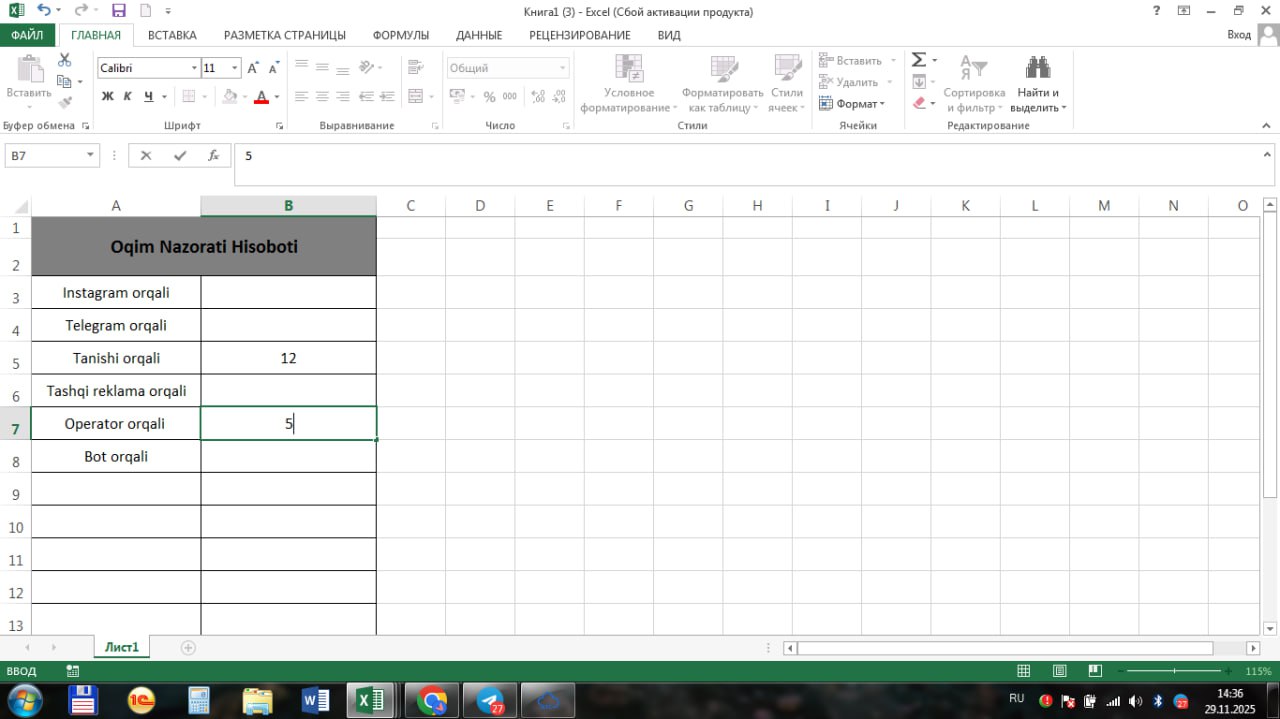
Task: Click the Cut scissors icon
Action: point(65,61)
